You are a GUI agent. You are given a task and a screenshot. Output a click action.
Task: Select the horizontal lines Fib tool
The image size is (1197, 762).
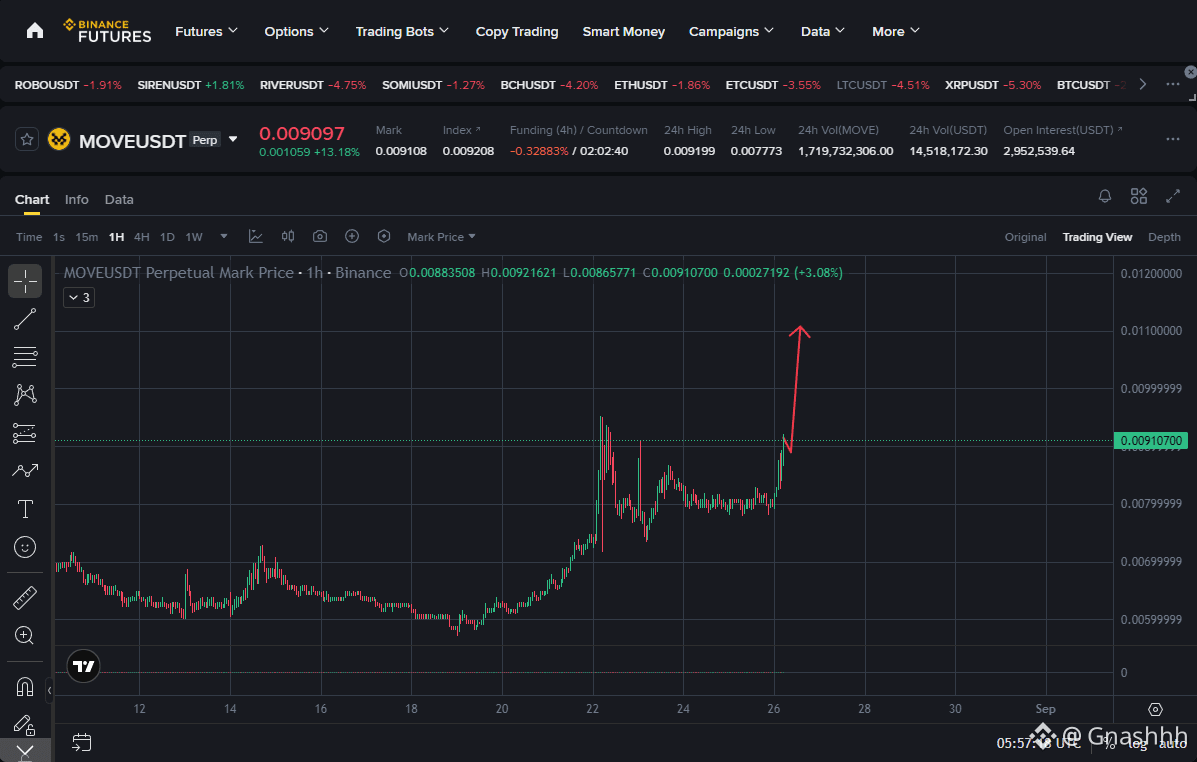(x=25, y=357)
